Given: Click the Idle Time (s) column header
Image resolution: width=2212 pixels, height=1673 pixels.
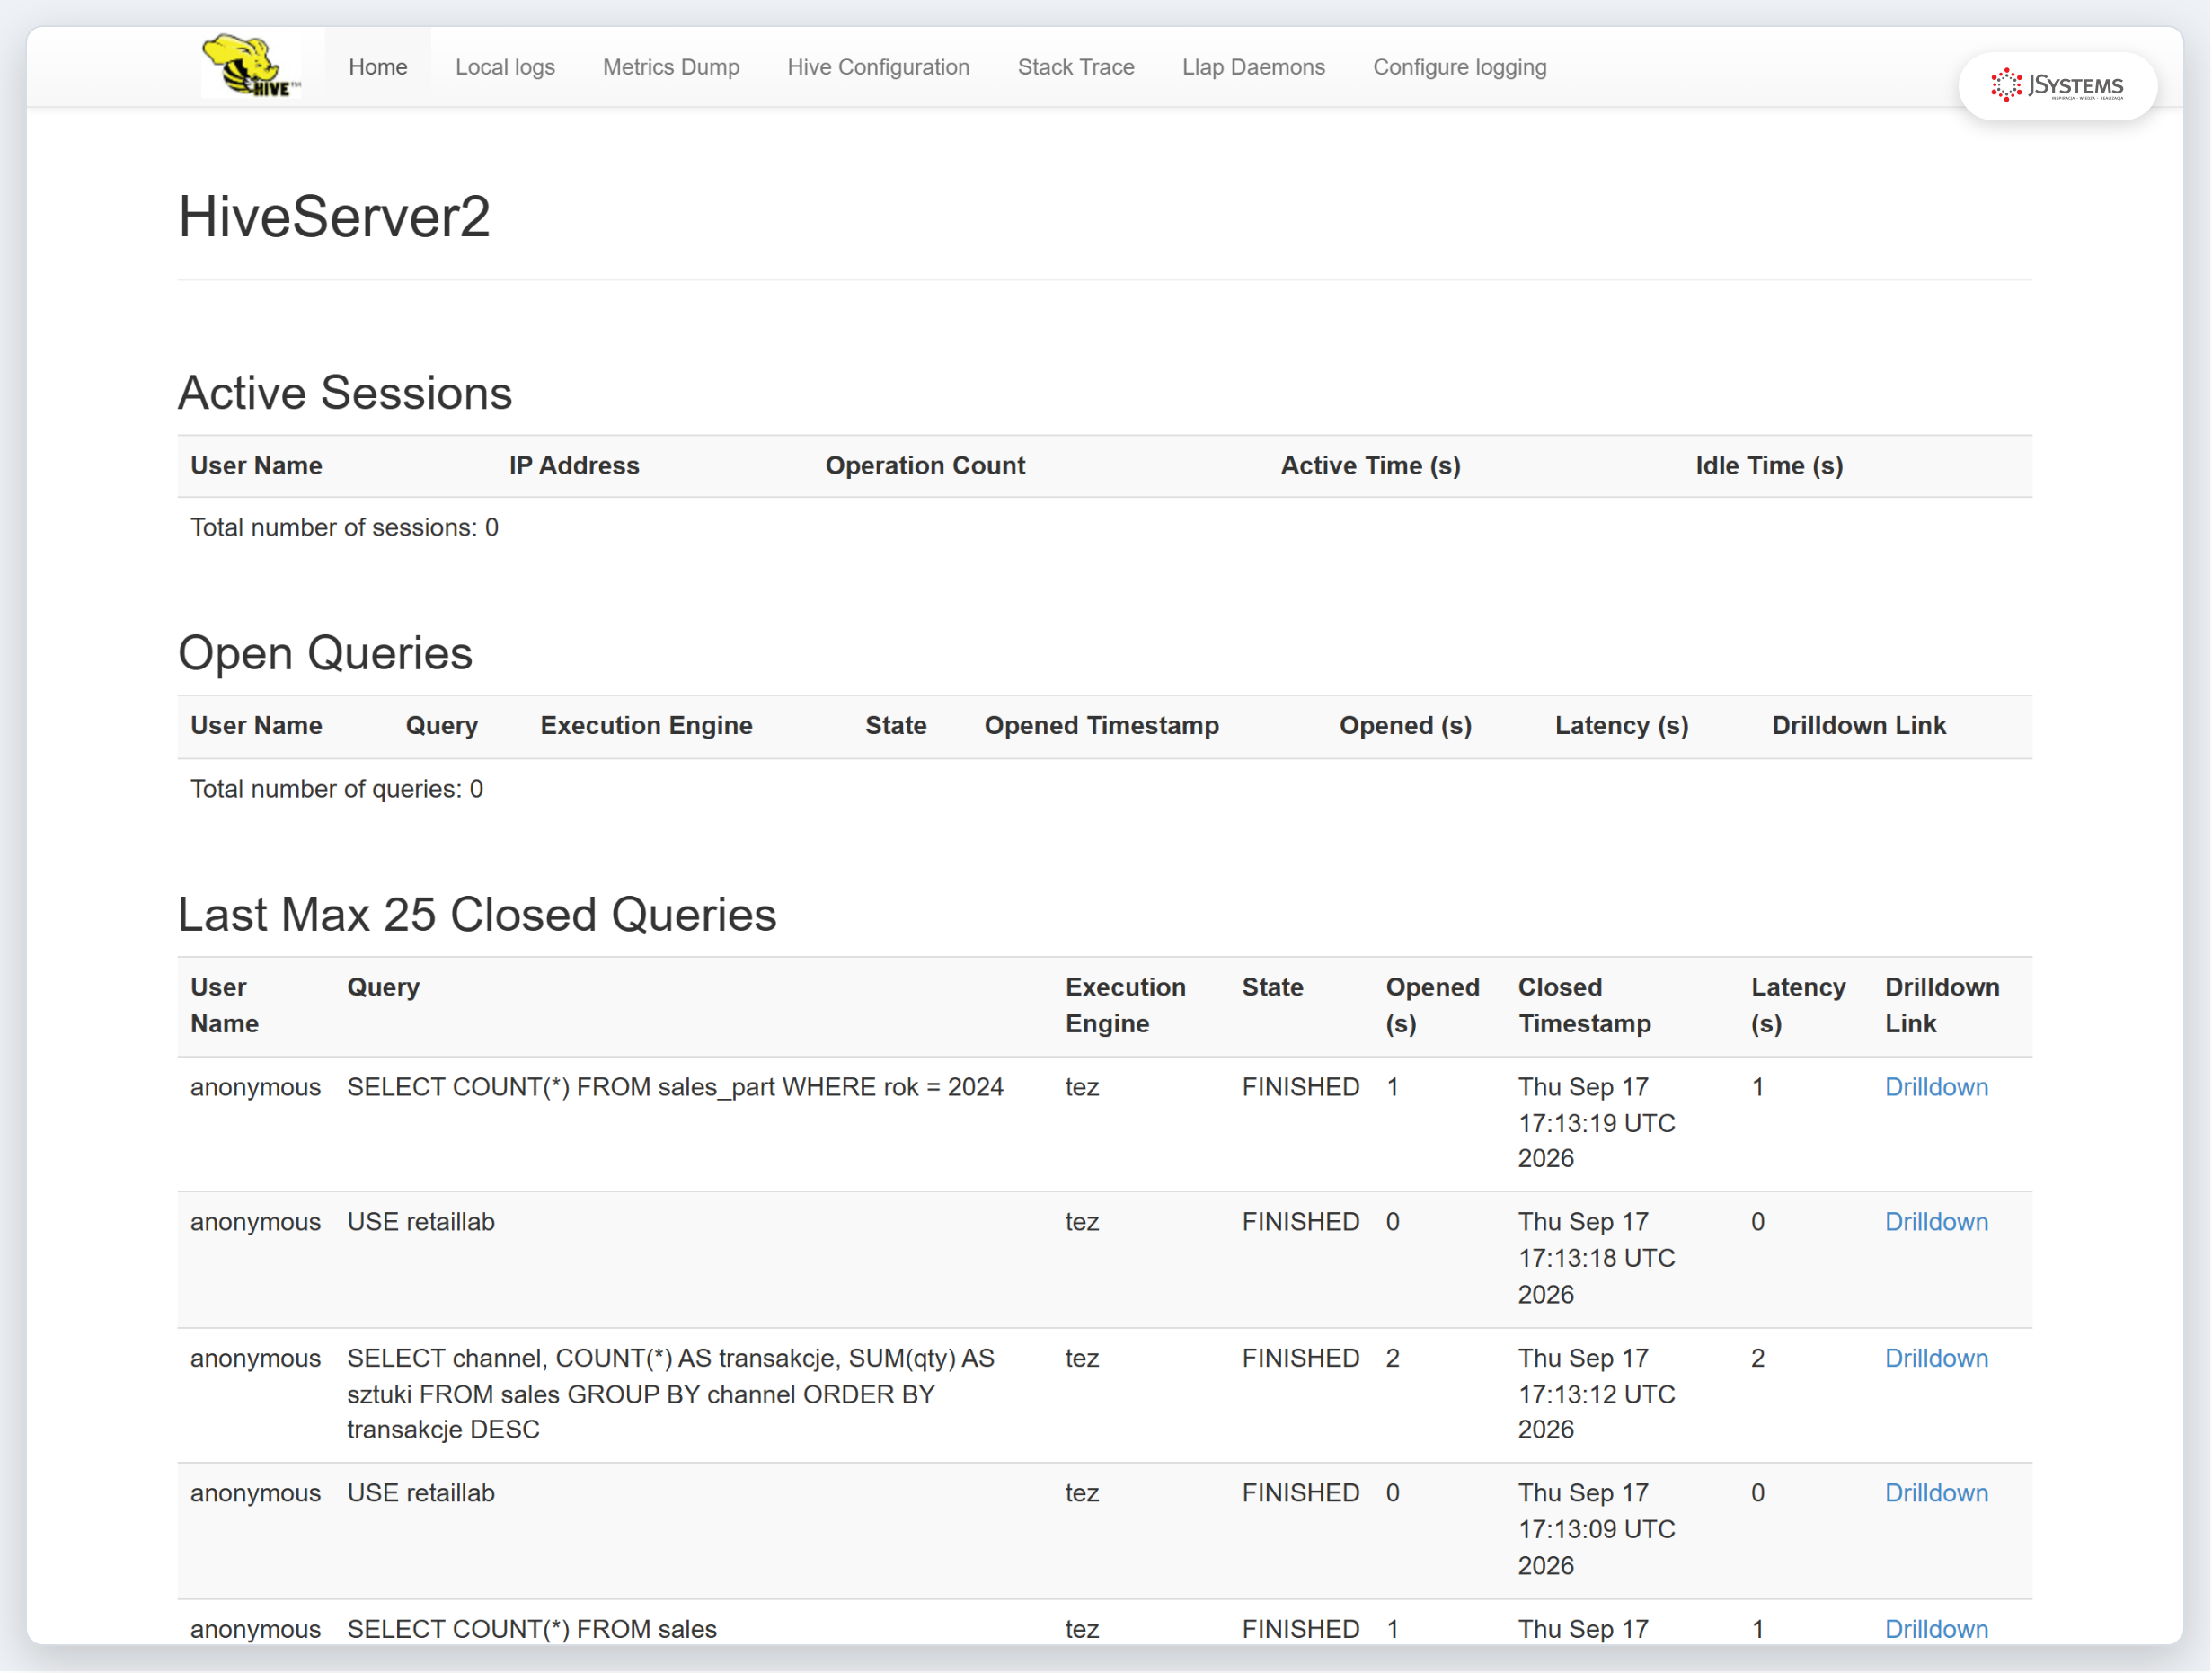Looking at the screenshot, I should [x=1769, y=465].
